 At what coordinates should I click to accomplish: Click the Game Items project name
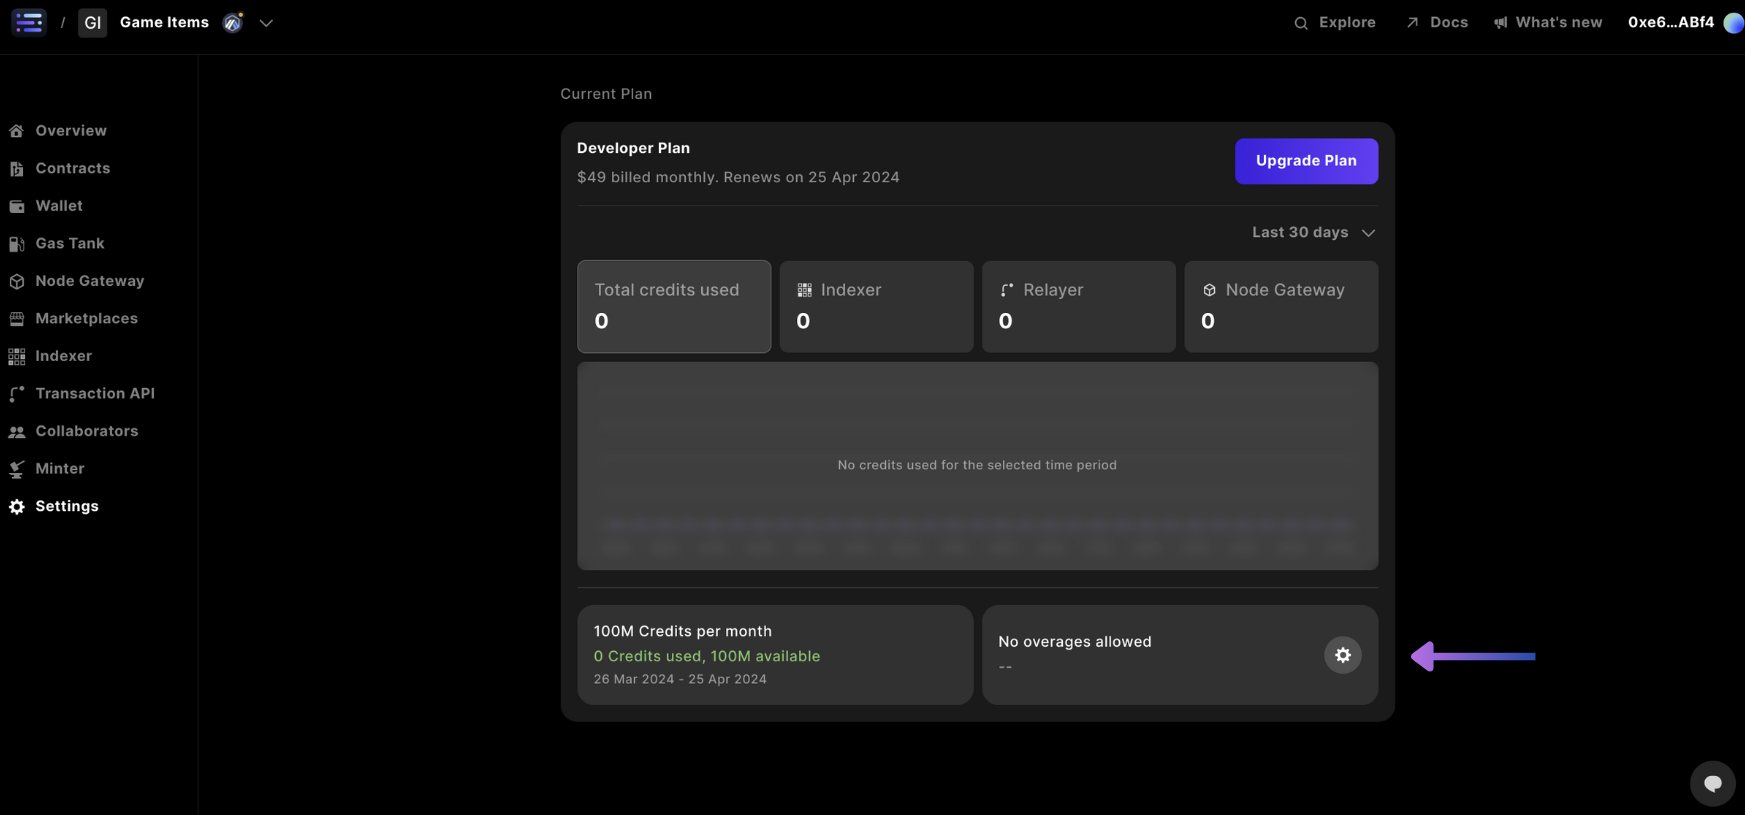coord(164,22)
